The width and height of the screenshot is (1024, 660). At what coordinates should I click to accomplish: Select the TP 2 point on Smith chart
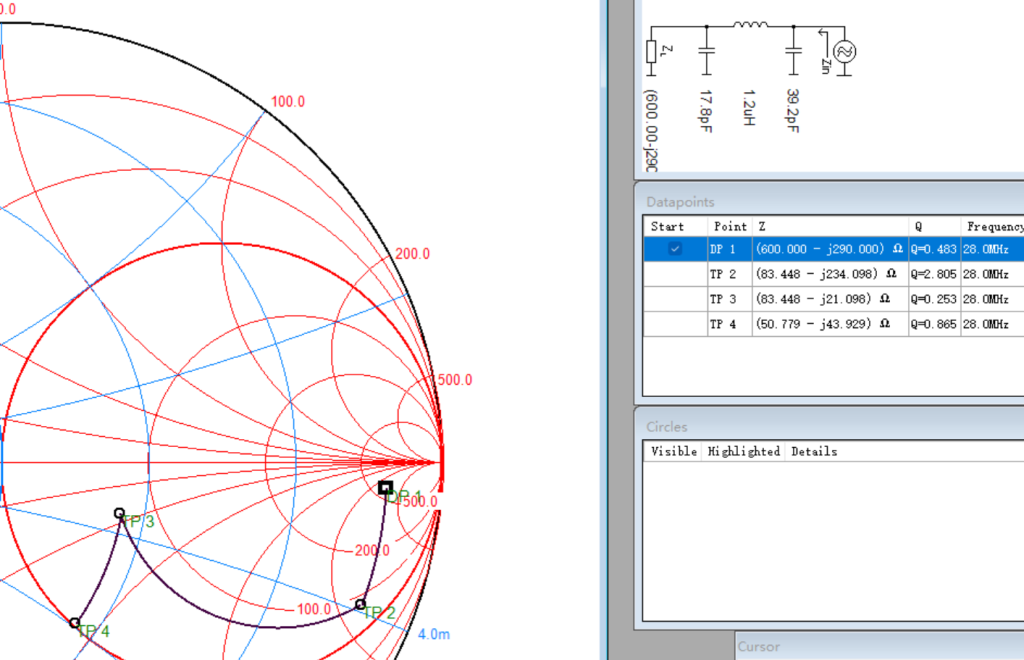360,605
